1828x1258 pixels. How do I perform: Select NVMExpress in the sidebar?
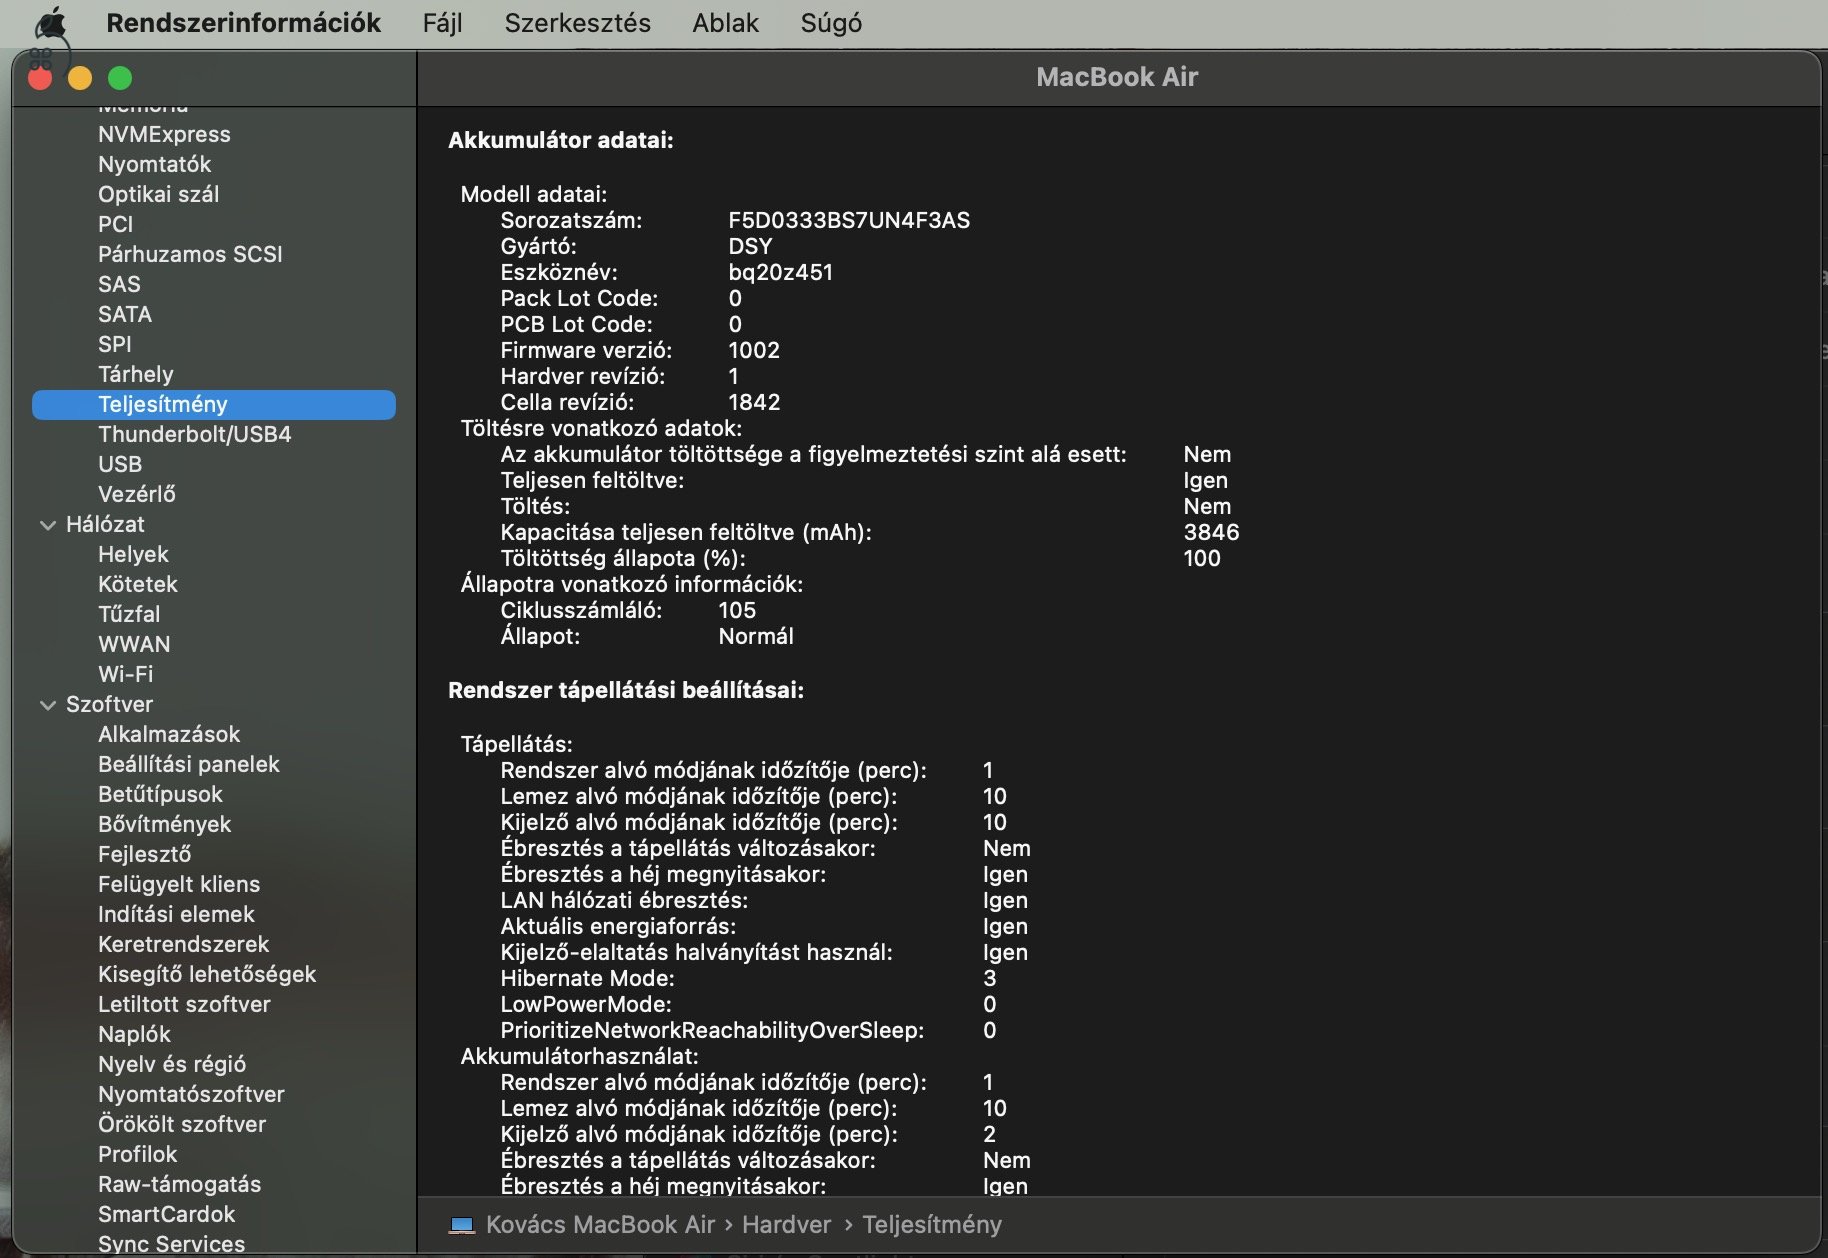pyautogui.click(x=164, y=134)
